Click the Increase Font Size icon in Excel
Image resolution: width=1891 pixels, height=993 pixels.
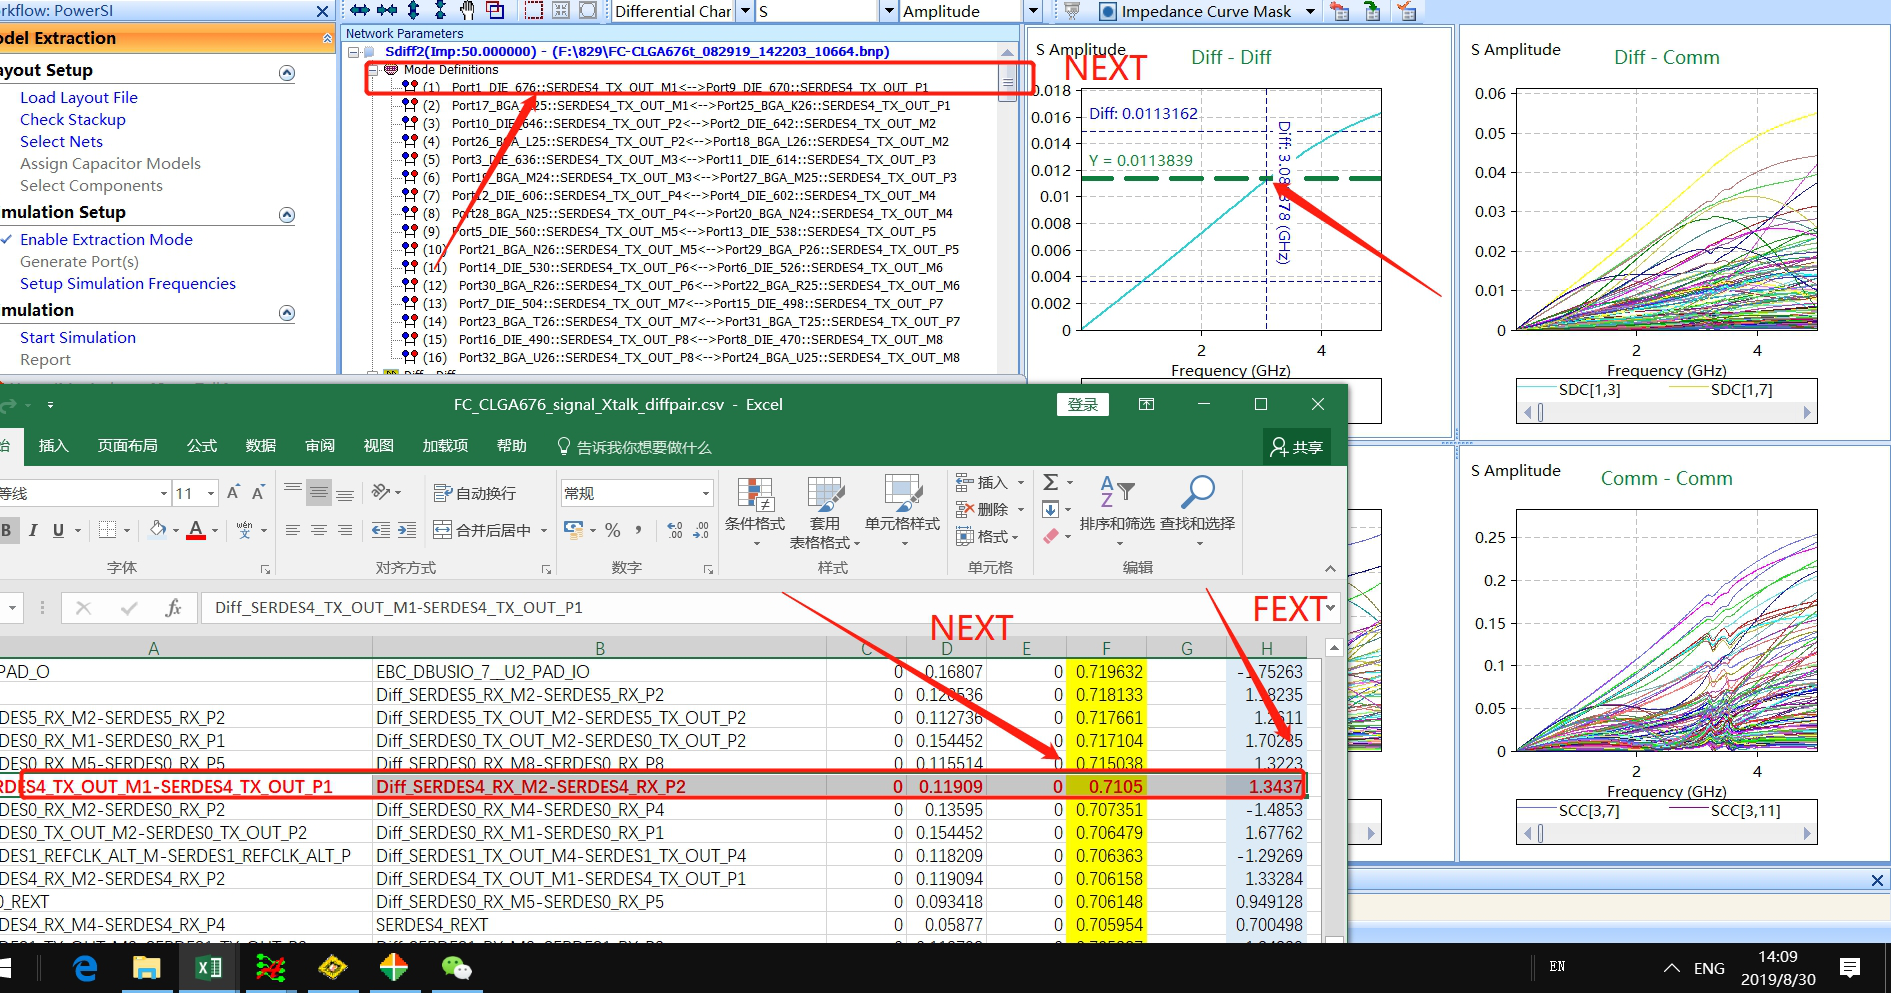(233, 493)
